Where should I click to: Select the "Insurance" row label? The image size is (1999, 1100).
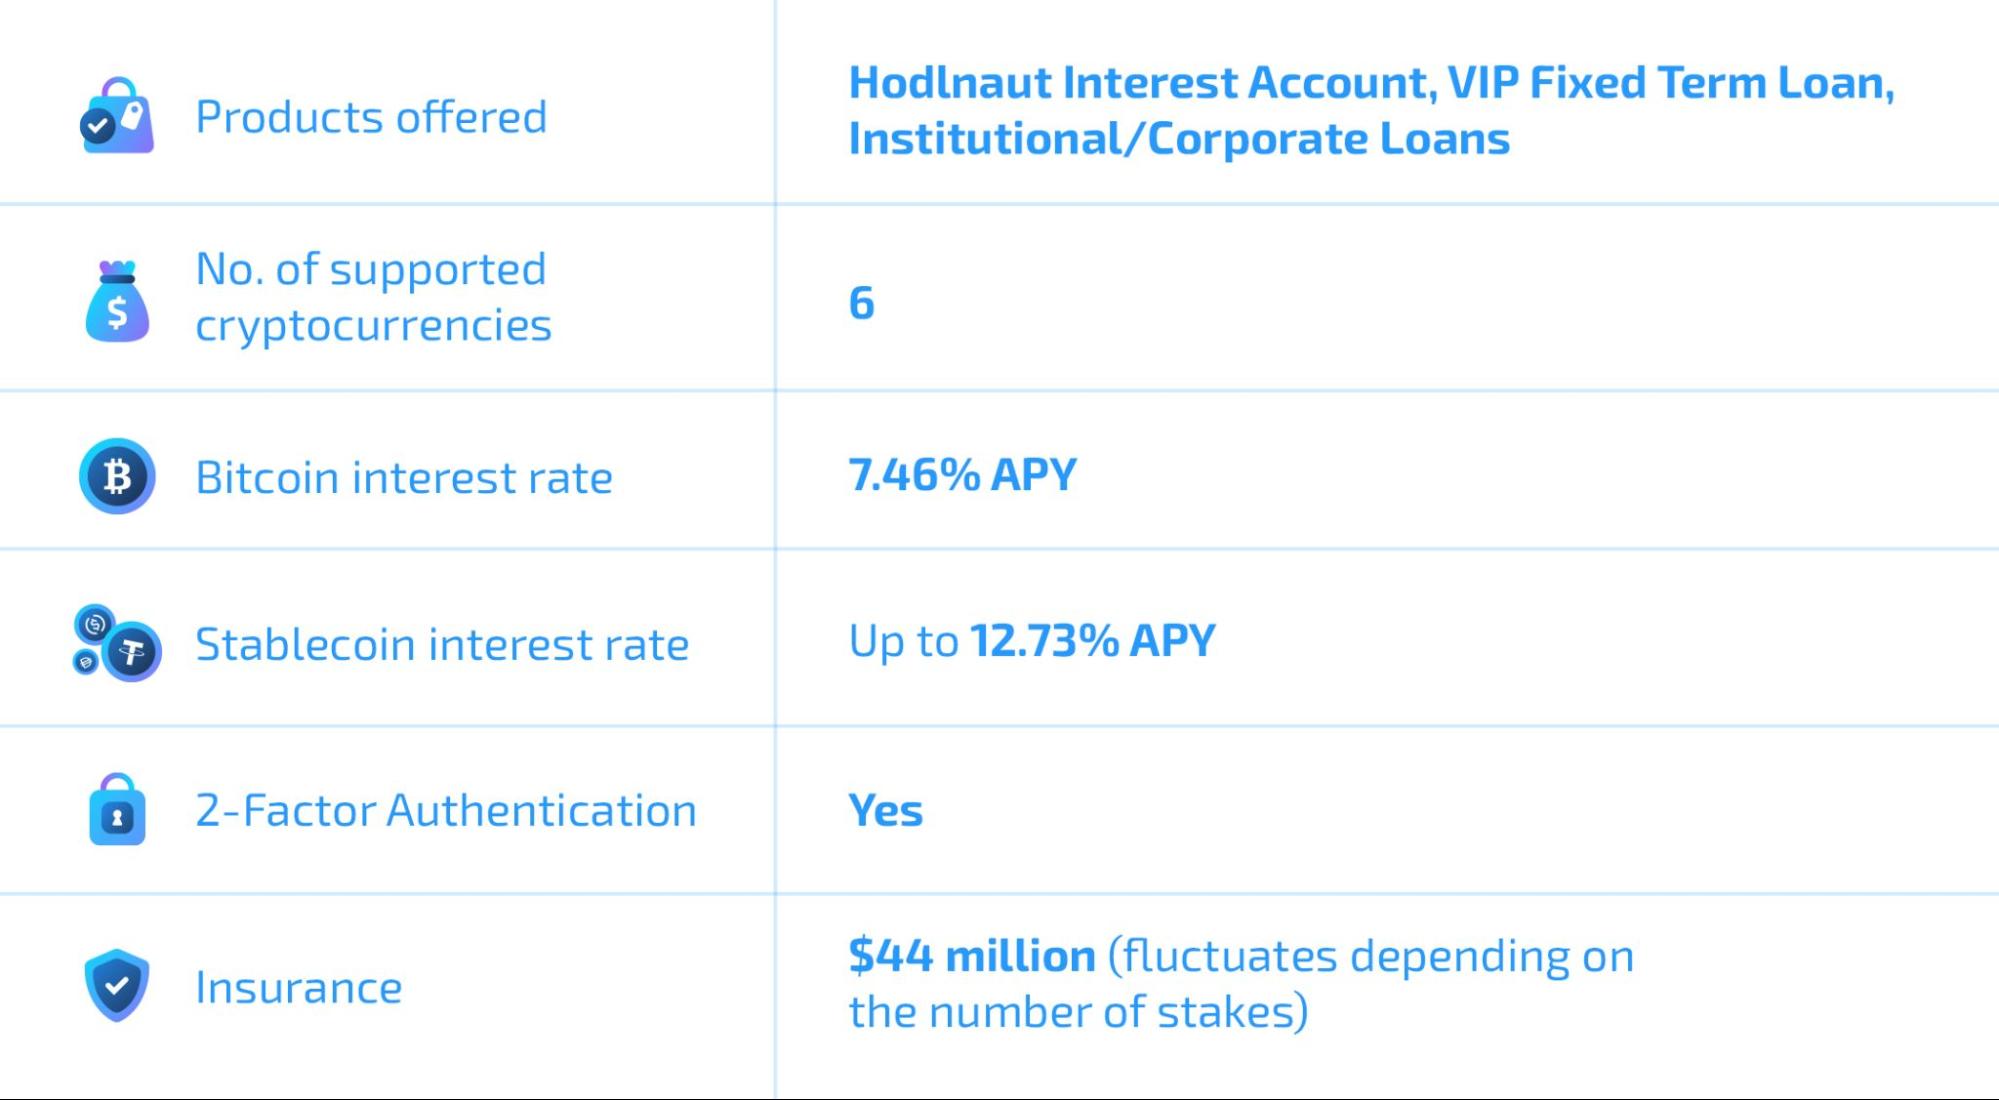(299, 987)
